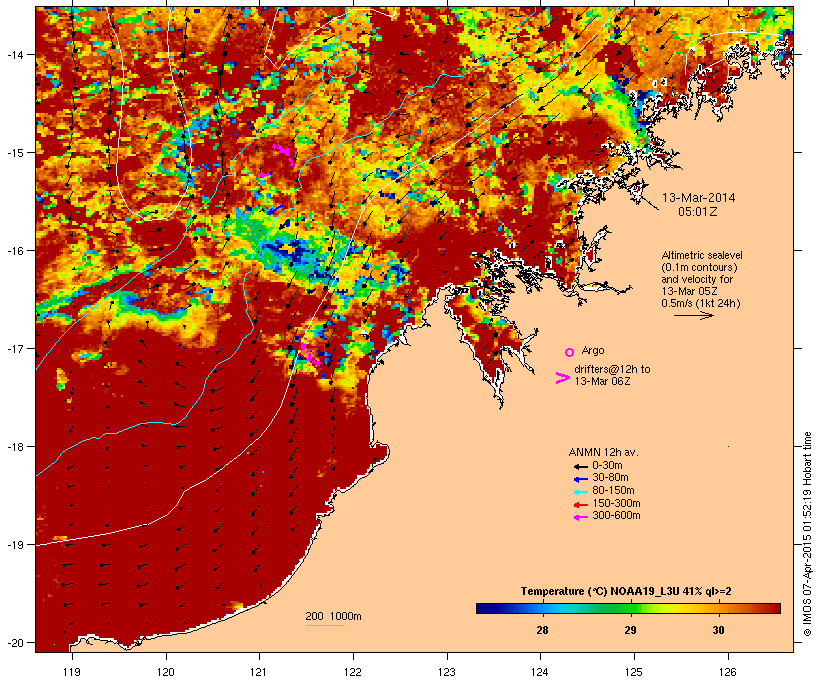Click the 0.5m/s velocity scale arrow
Image resolution: width=820 pixels, height=680 pixels.
(x=693, y=315)
